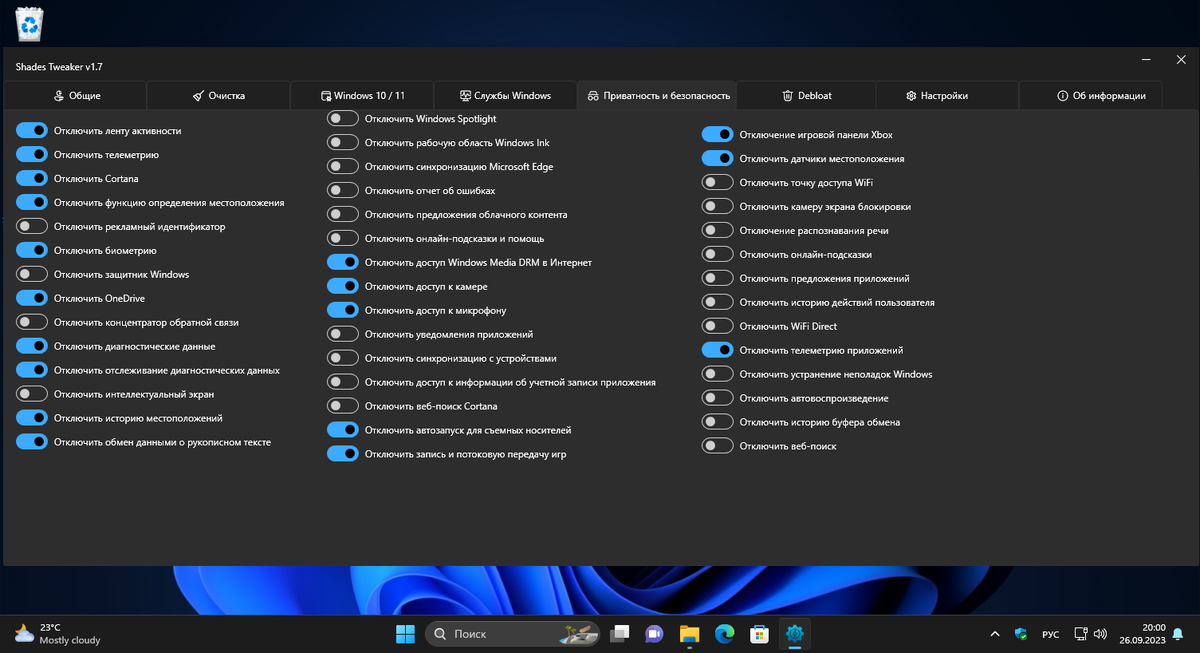
Task: Toggle the Отключить биометрию switch
Action: [32, 250]
